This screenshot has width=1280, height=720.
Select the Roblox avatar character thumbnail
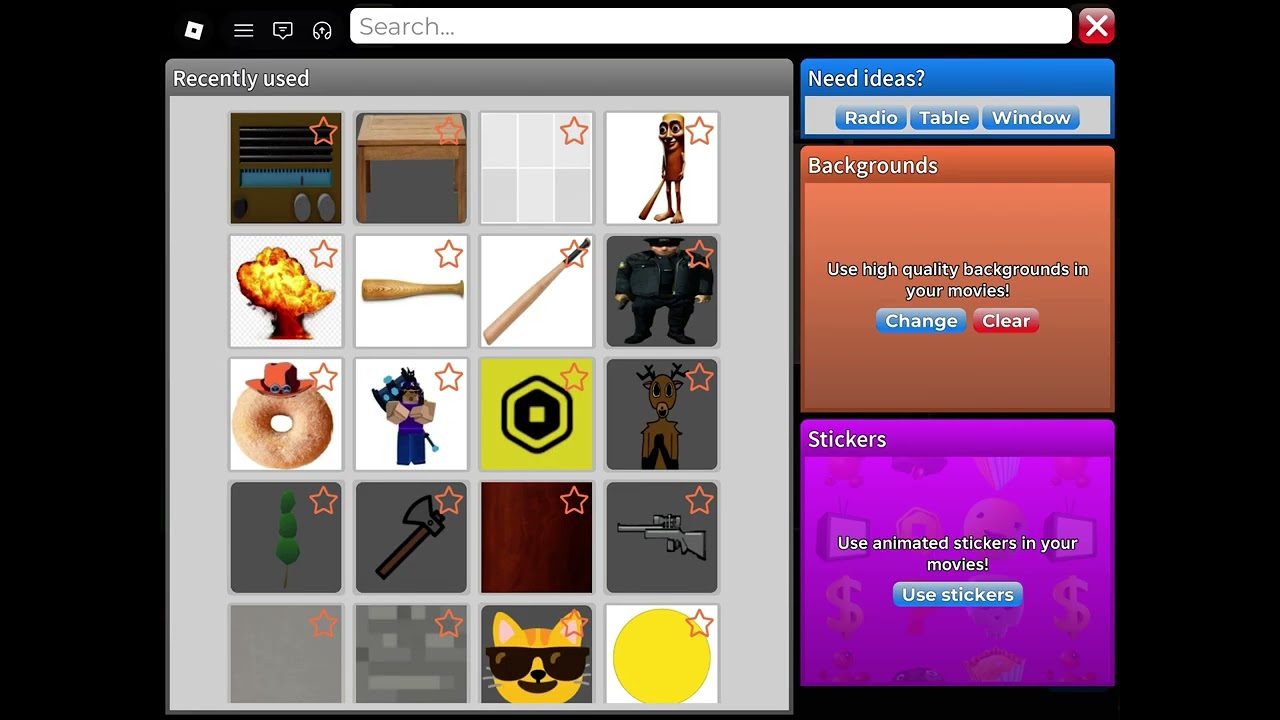click(x=411, y=414)
